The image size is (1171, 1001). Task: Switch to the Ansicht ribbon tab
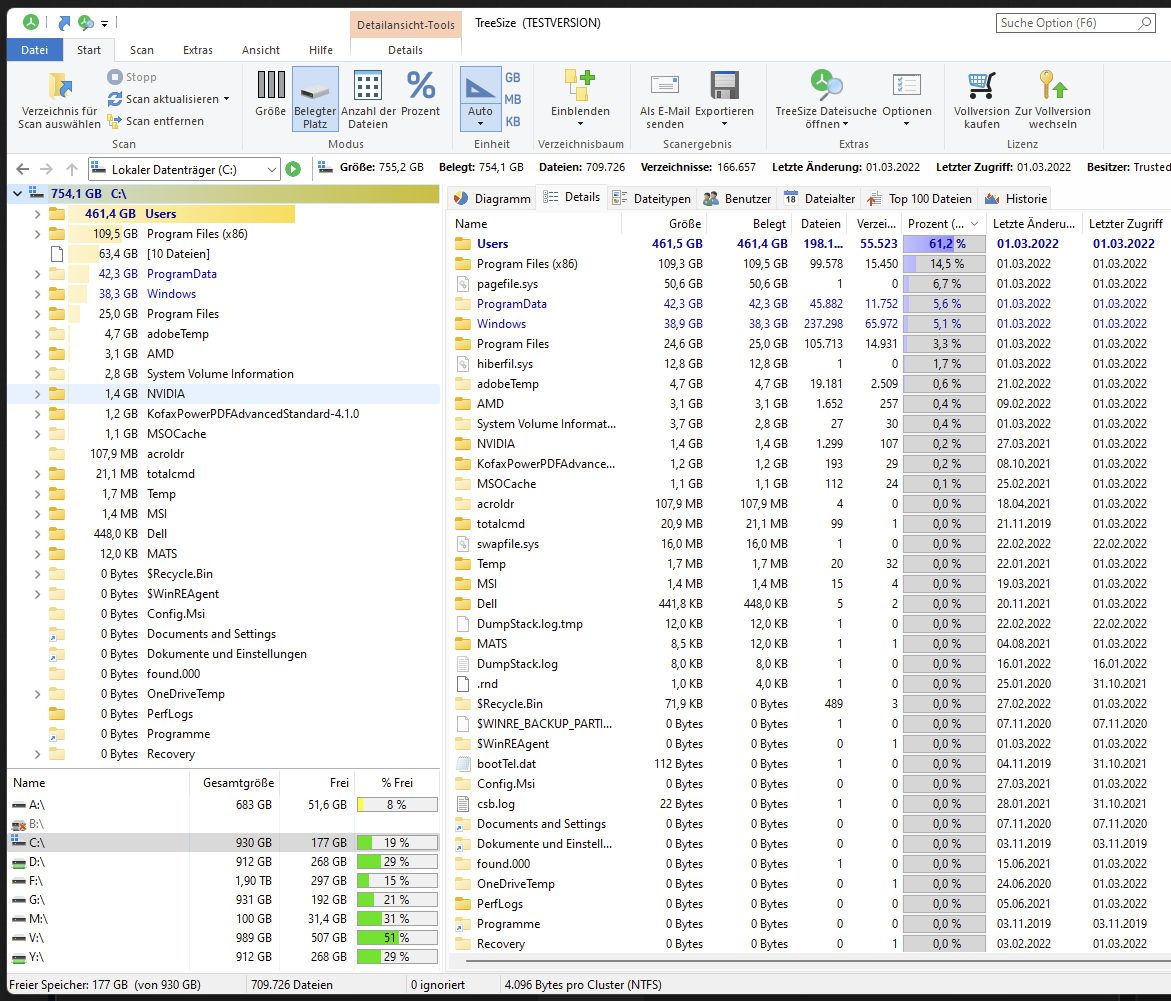point(261,50)
